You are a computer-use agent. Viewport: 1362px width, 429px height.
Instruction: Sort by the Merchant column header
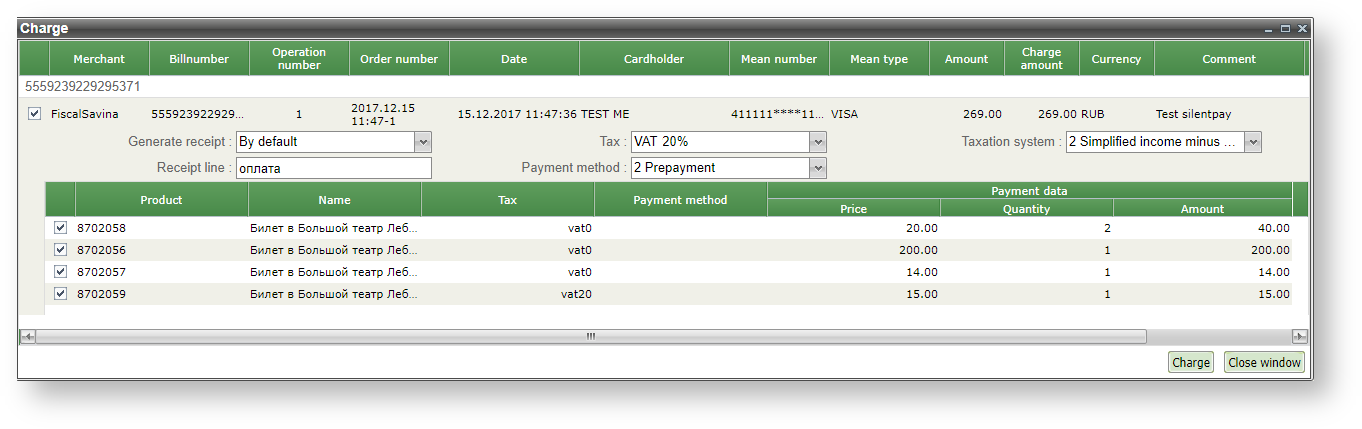[99, 59]
